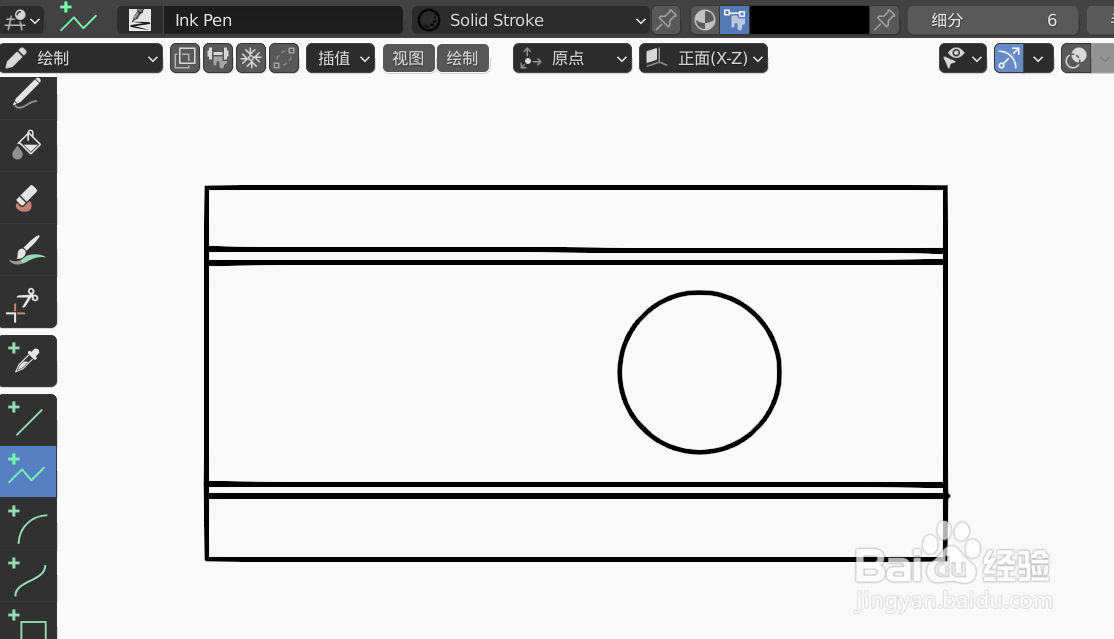Open the 正面(X-Z) drawing plane dropdown
1114x639 pixels.
tap(703, 58)
